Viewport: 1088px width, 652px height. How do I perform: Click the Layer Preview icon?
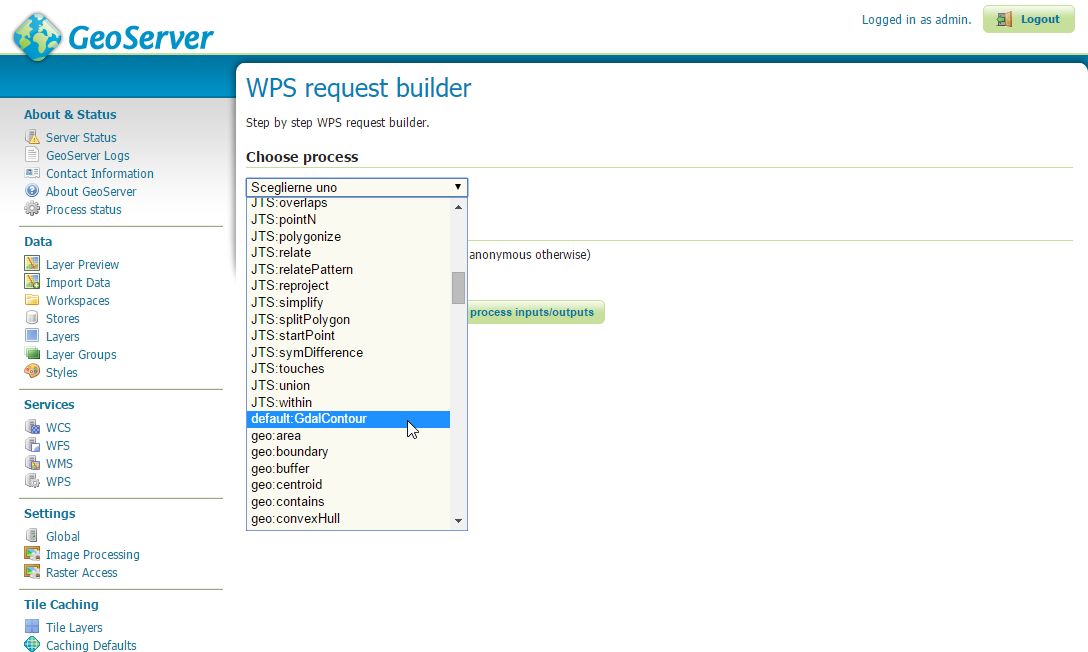(x=32, y=265)
